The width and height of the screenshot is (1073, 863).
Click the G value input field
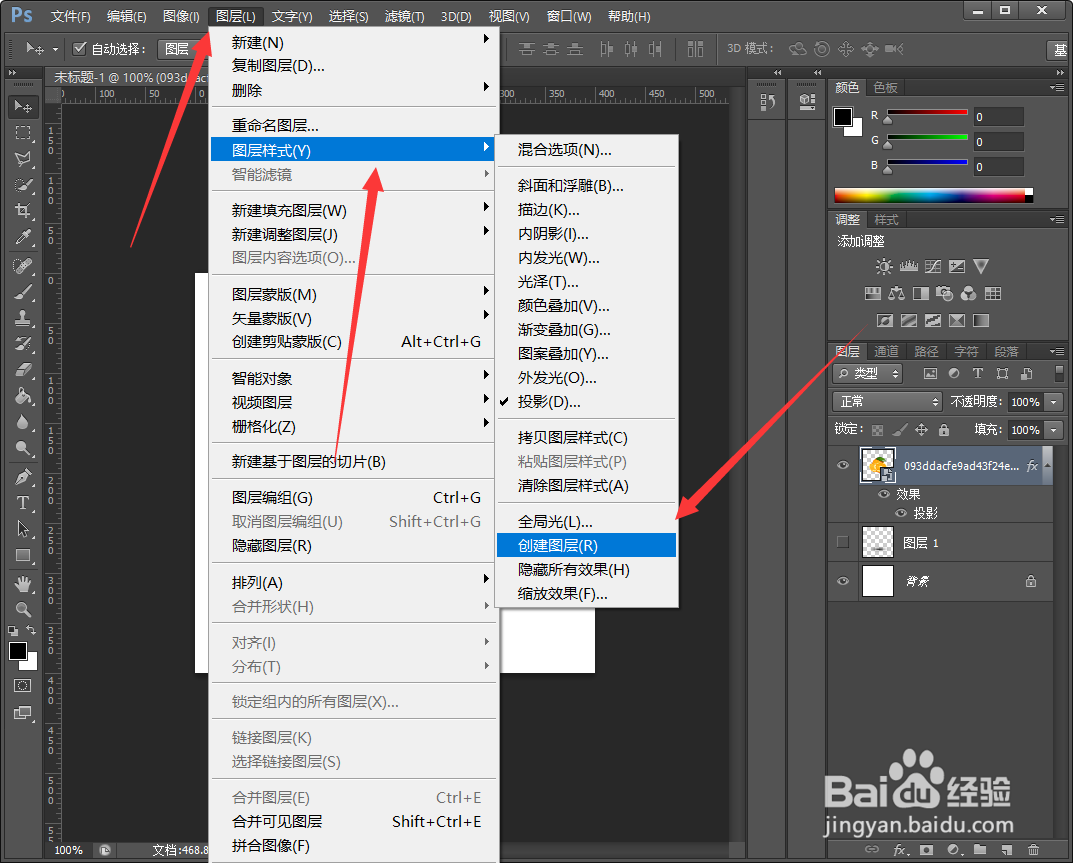pyautogui.click(x=998, y=142)
